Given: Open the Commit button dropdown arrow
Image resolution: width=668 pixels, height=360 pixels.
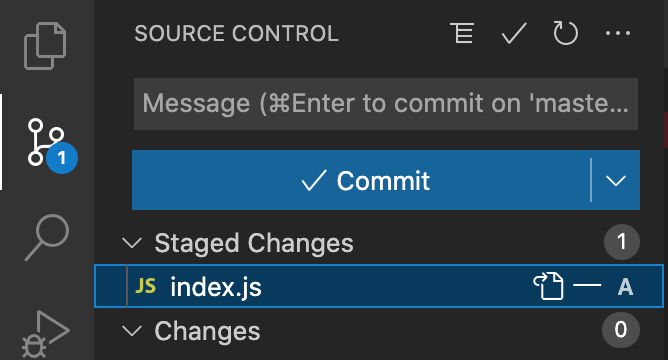Looking at the screenshot, I should tap(616, 180).
